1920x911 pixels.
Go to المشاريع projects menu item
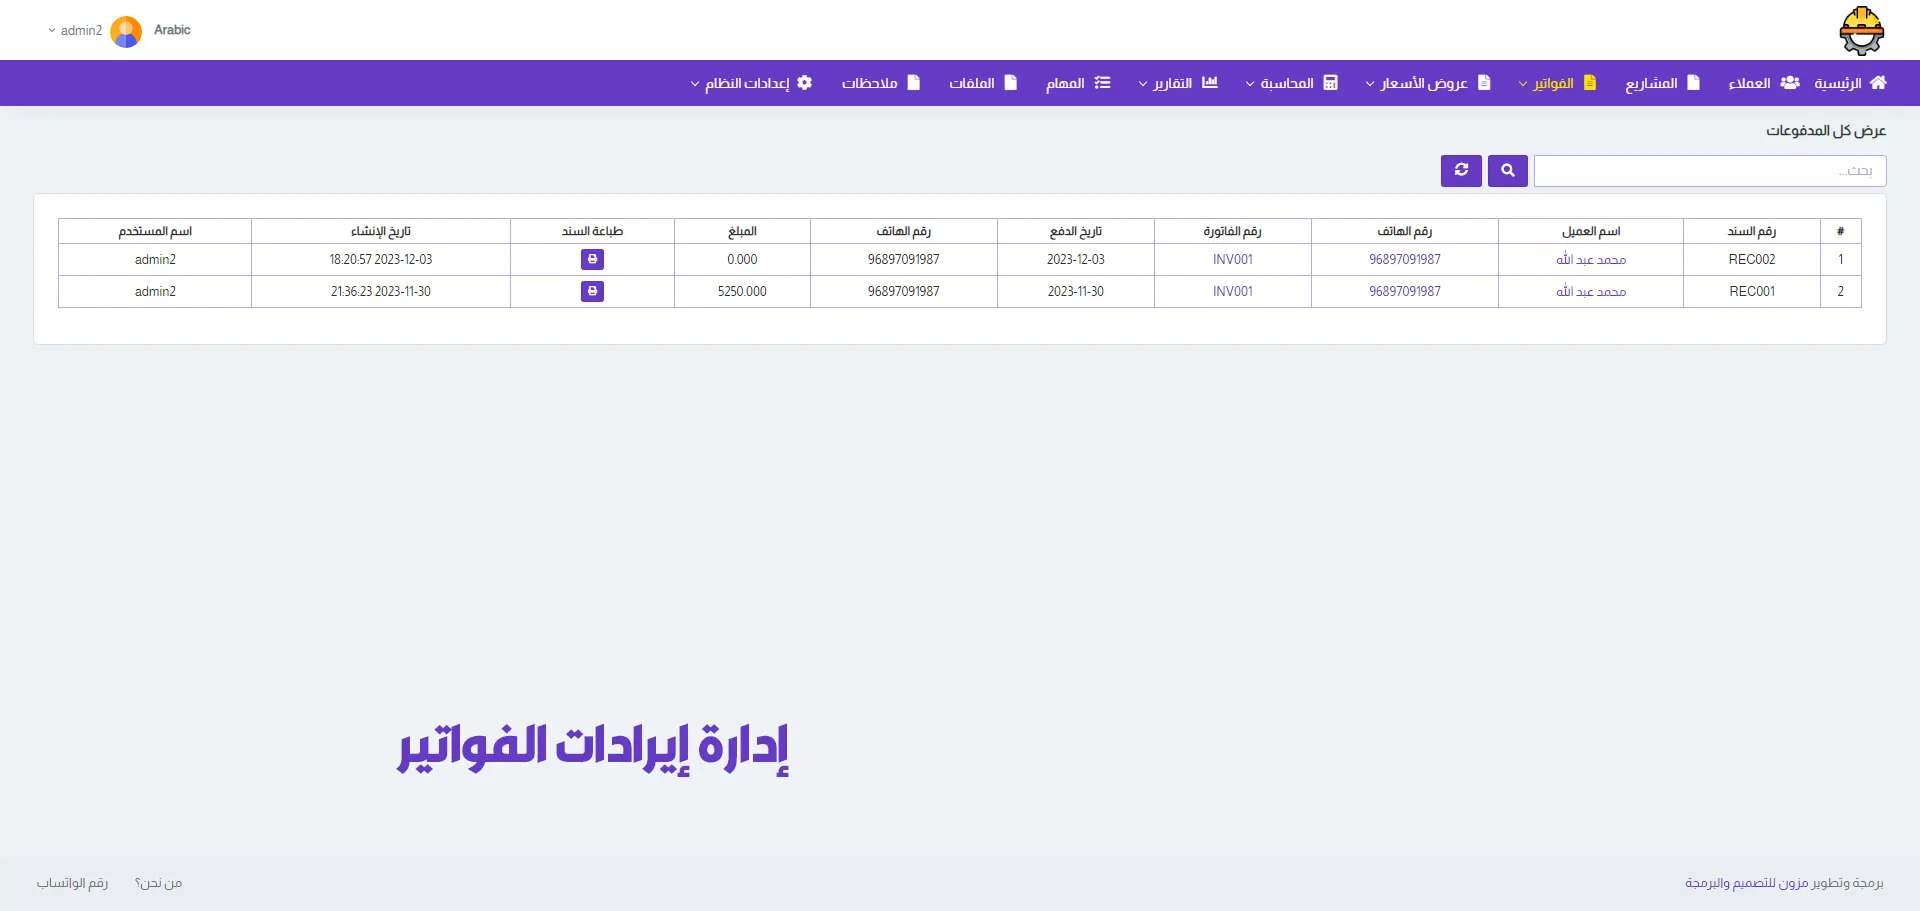[1662, 83]
